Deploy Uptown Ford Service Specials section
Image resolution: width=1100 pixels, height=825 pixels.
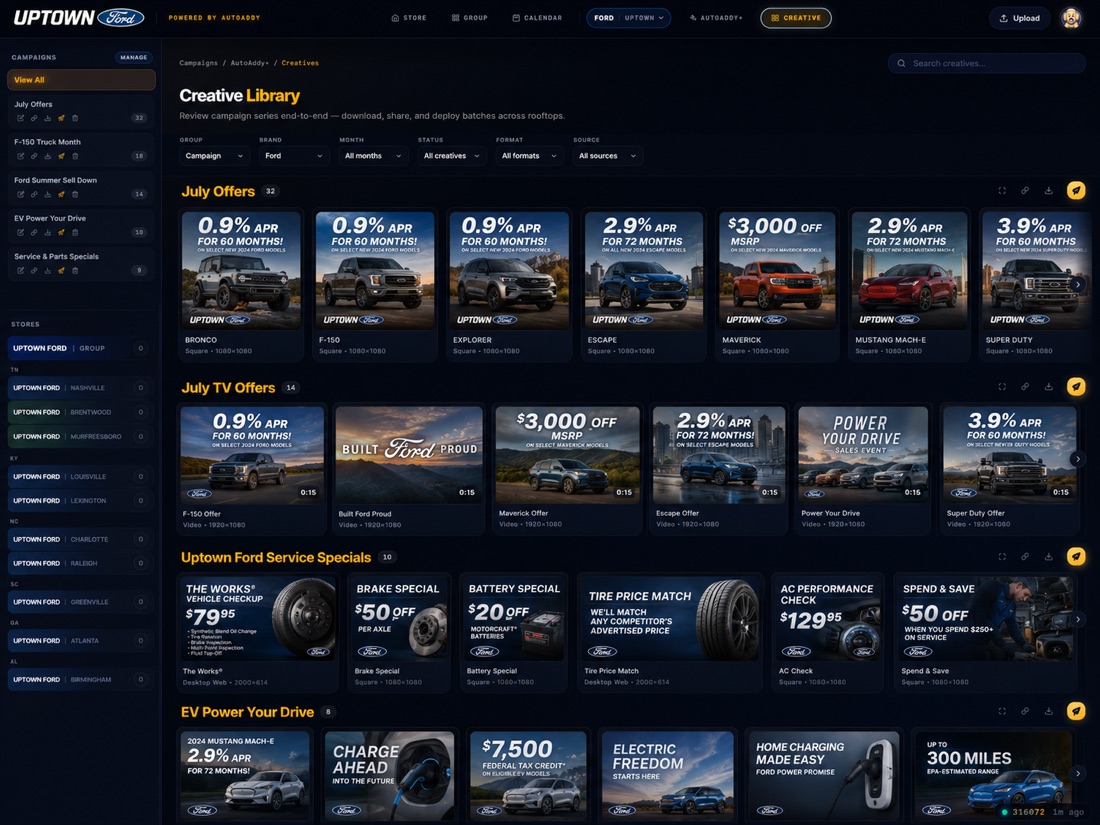[x=1076, y=556]
